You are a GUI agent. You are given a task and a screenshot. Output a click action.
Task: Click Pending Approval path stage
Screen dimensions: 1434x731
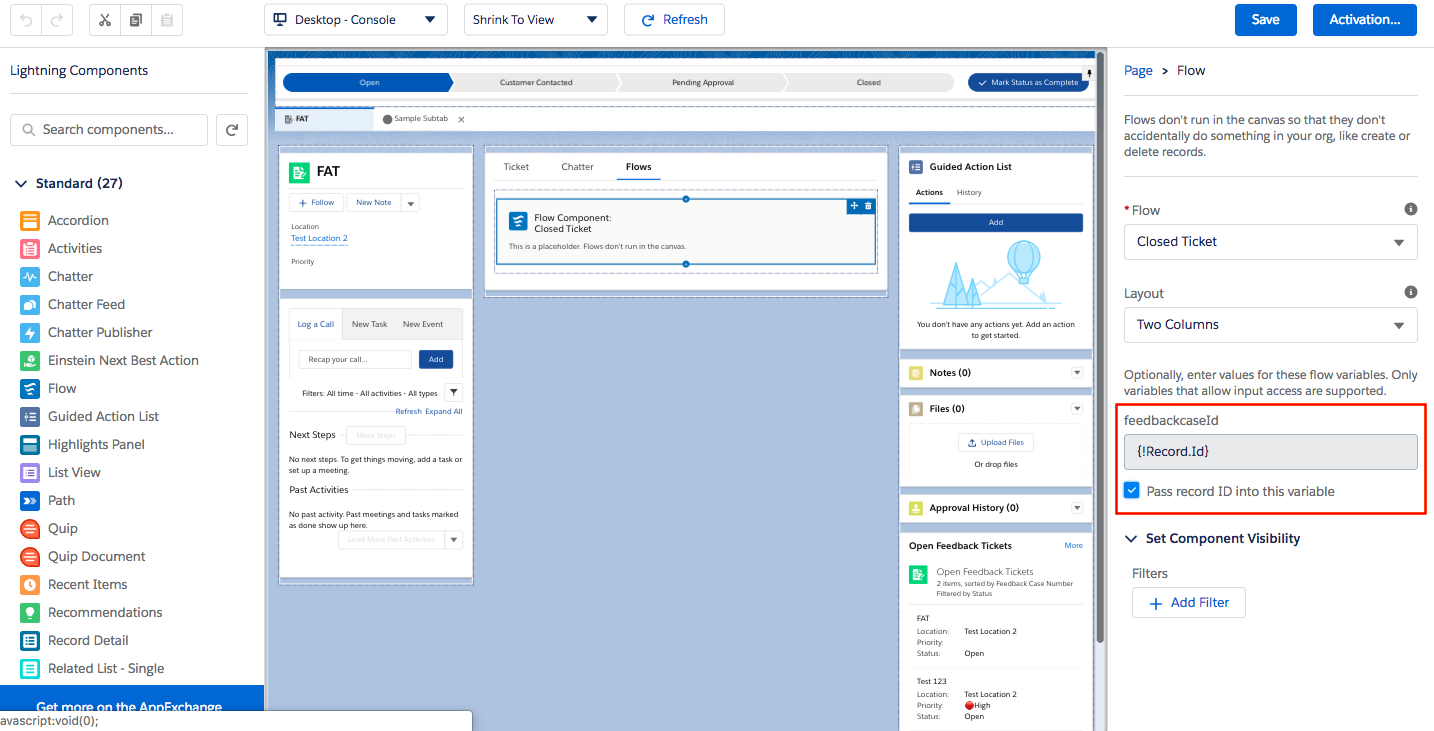[x=702, y=83]
